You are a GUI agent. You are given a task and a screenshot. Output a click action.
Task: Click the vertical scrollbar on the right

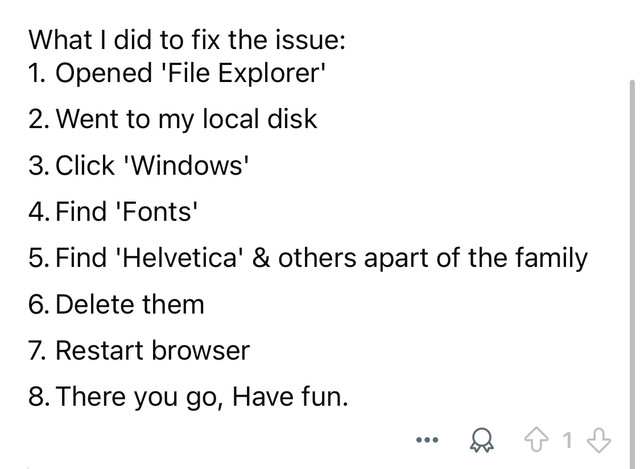pos(632,273)
